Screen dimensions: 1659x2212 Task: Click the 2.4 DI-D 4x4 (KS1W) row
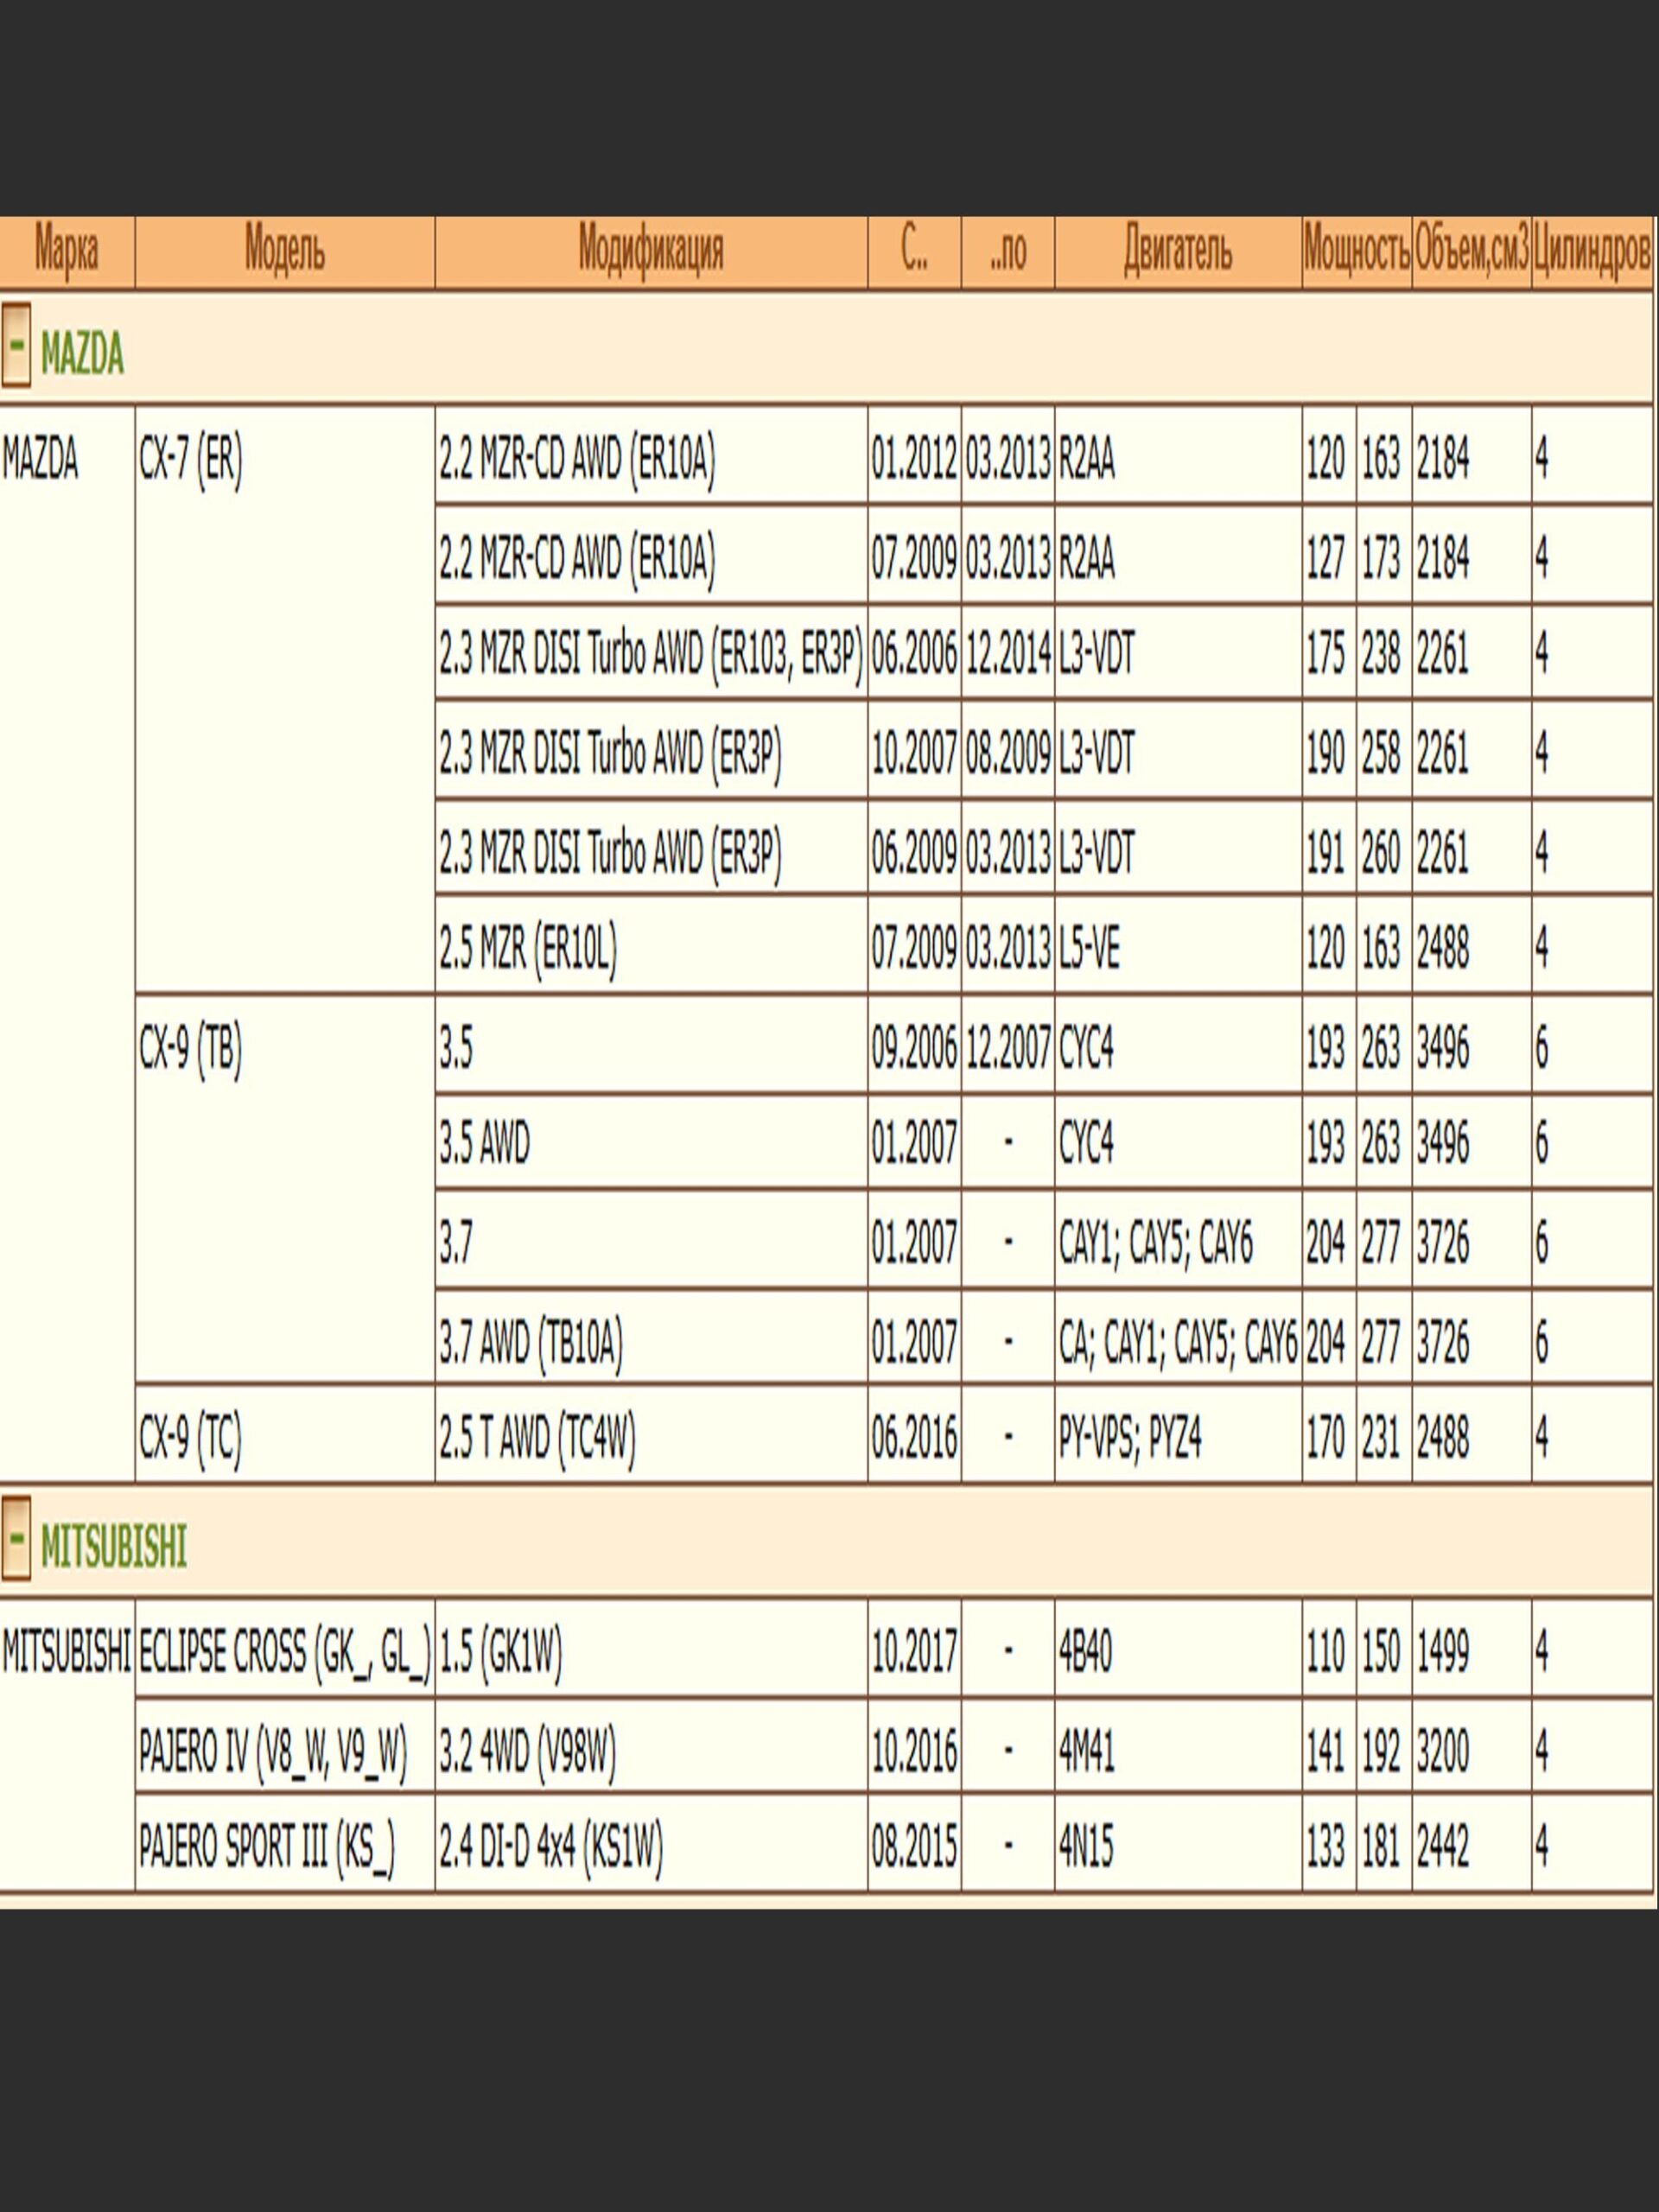tap(550, 1846)
